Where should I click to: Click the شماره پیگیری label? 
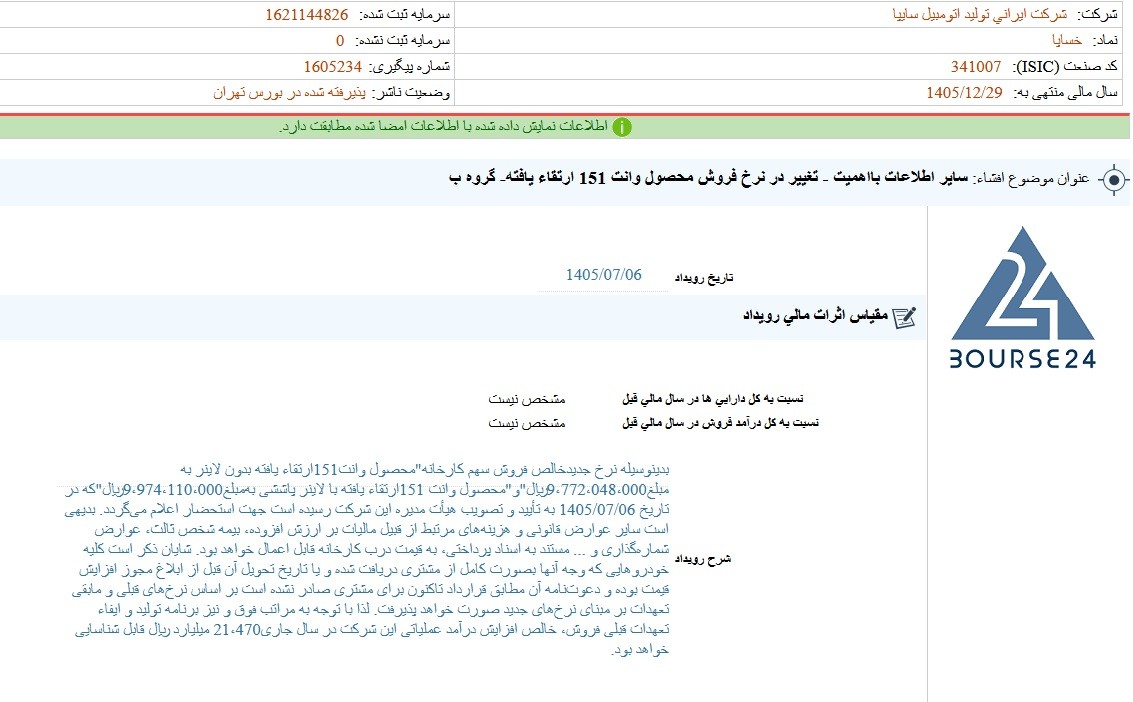coord(410,66)
